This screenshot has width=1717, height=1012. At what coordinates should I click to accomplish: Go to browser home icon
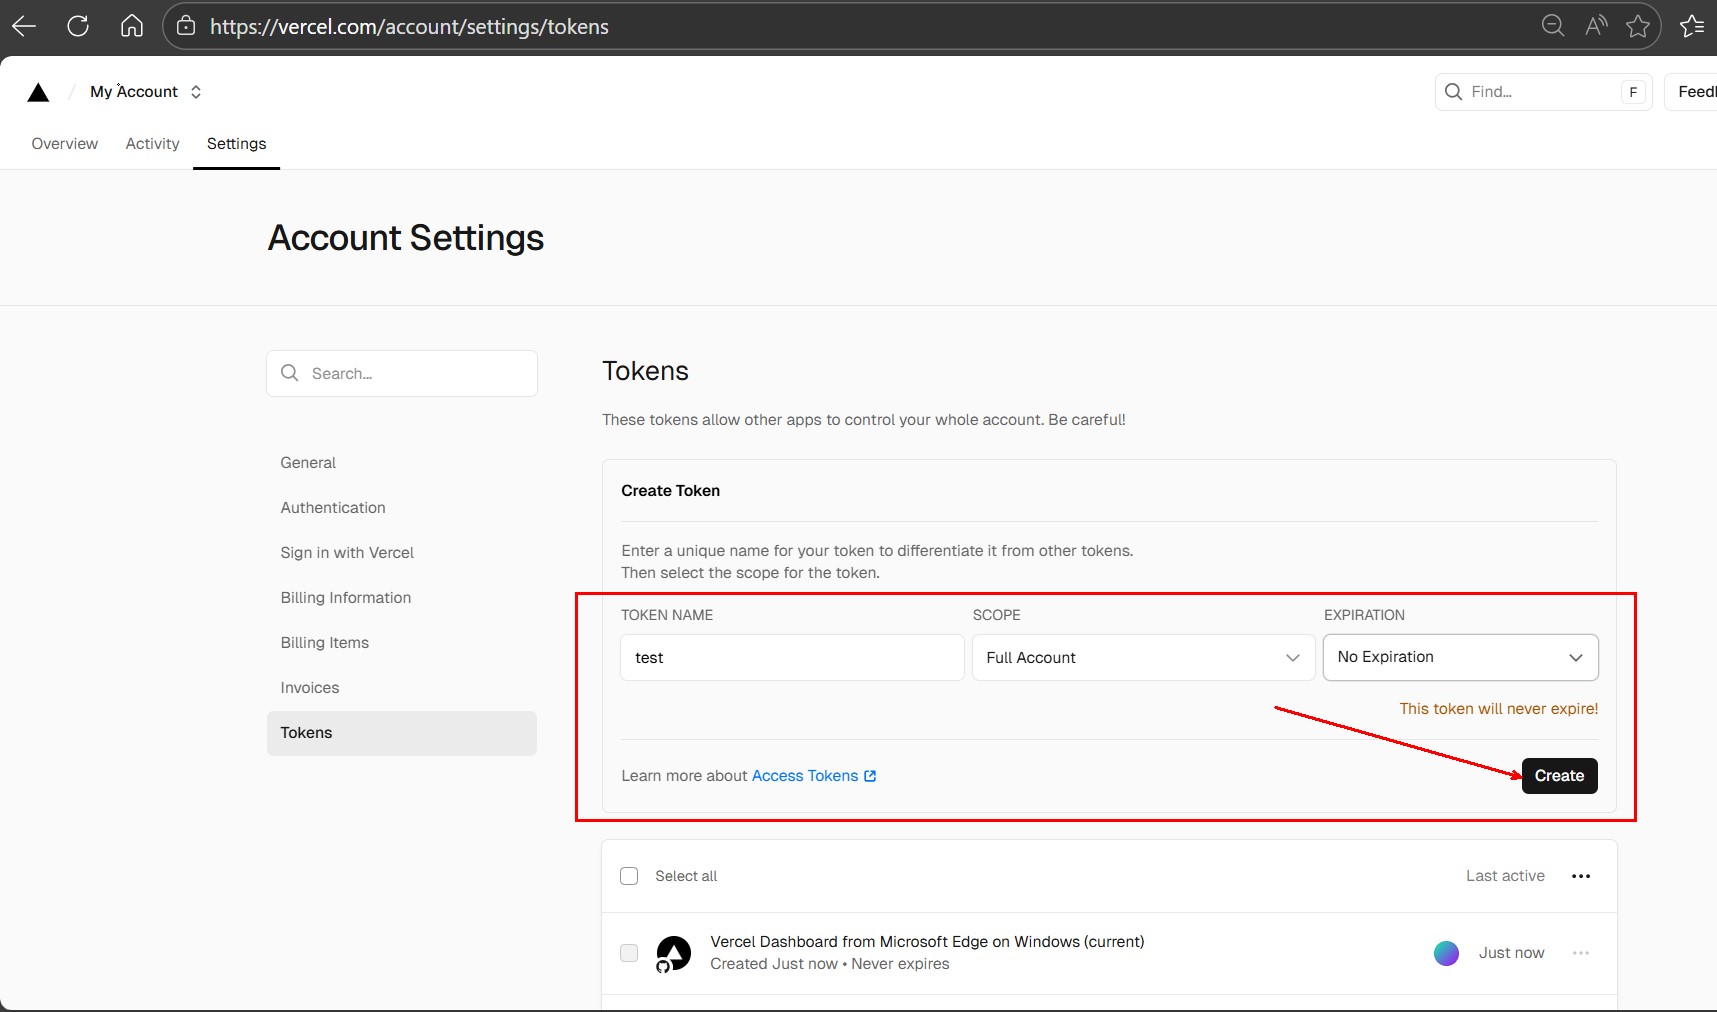[132, 26]
